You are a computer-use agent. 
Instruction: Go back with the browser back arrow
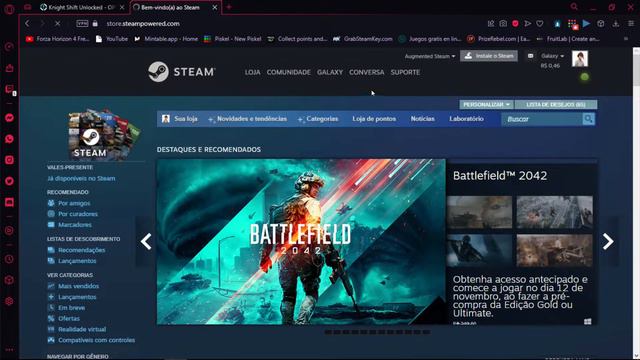pos(27,24)
